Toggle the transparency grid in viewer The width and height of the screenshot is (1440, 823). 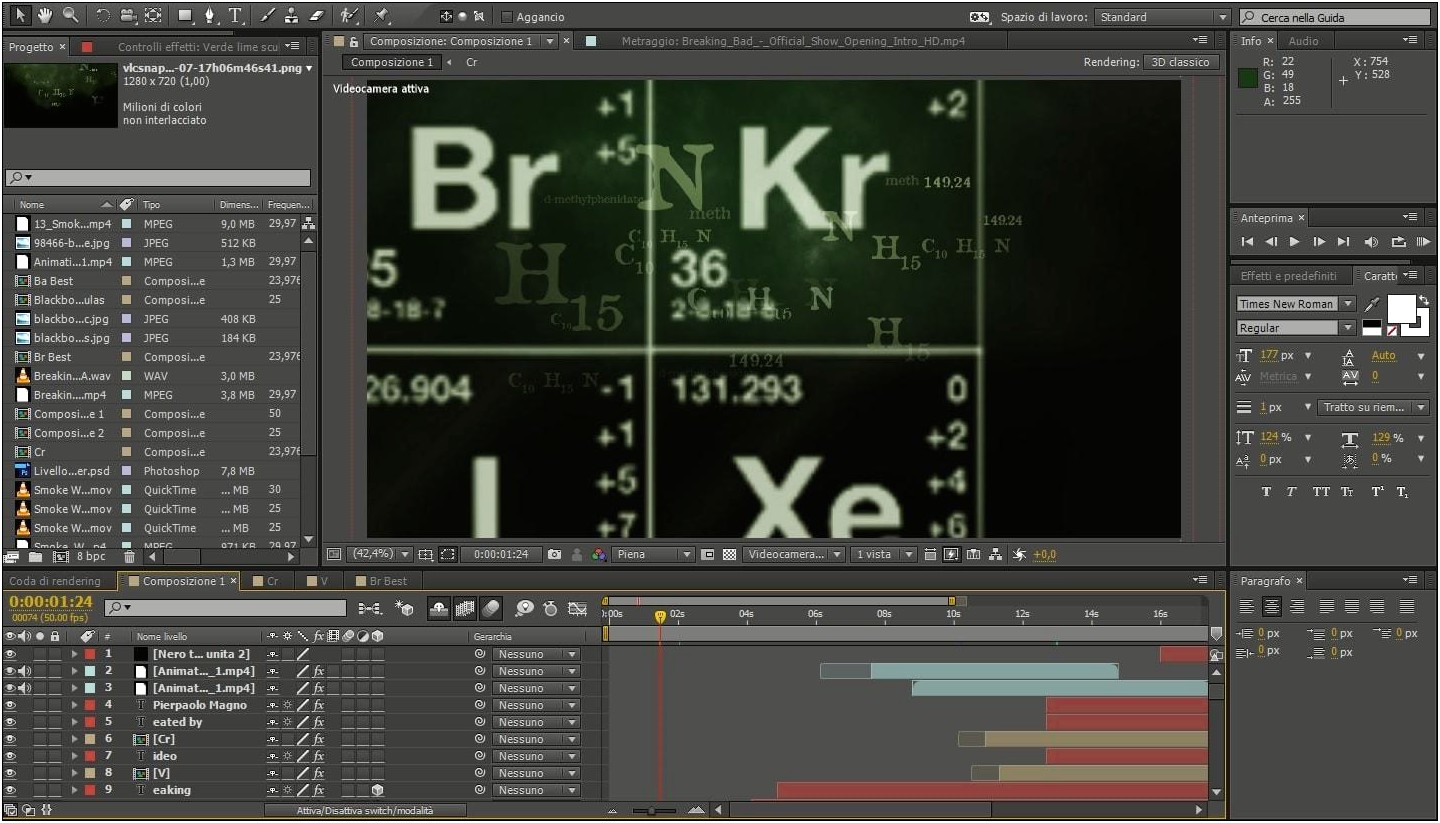730,554
